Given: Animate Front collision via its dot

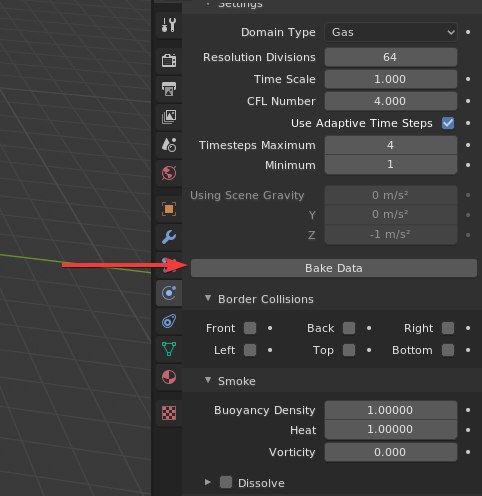Looking at the screenshot, I should (x=270, y=328).
